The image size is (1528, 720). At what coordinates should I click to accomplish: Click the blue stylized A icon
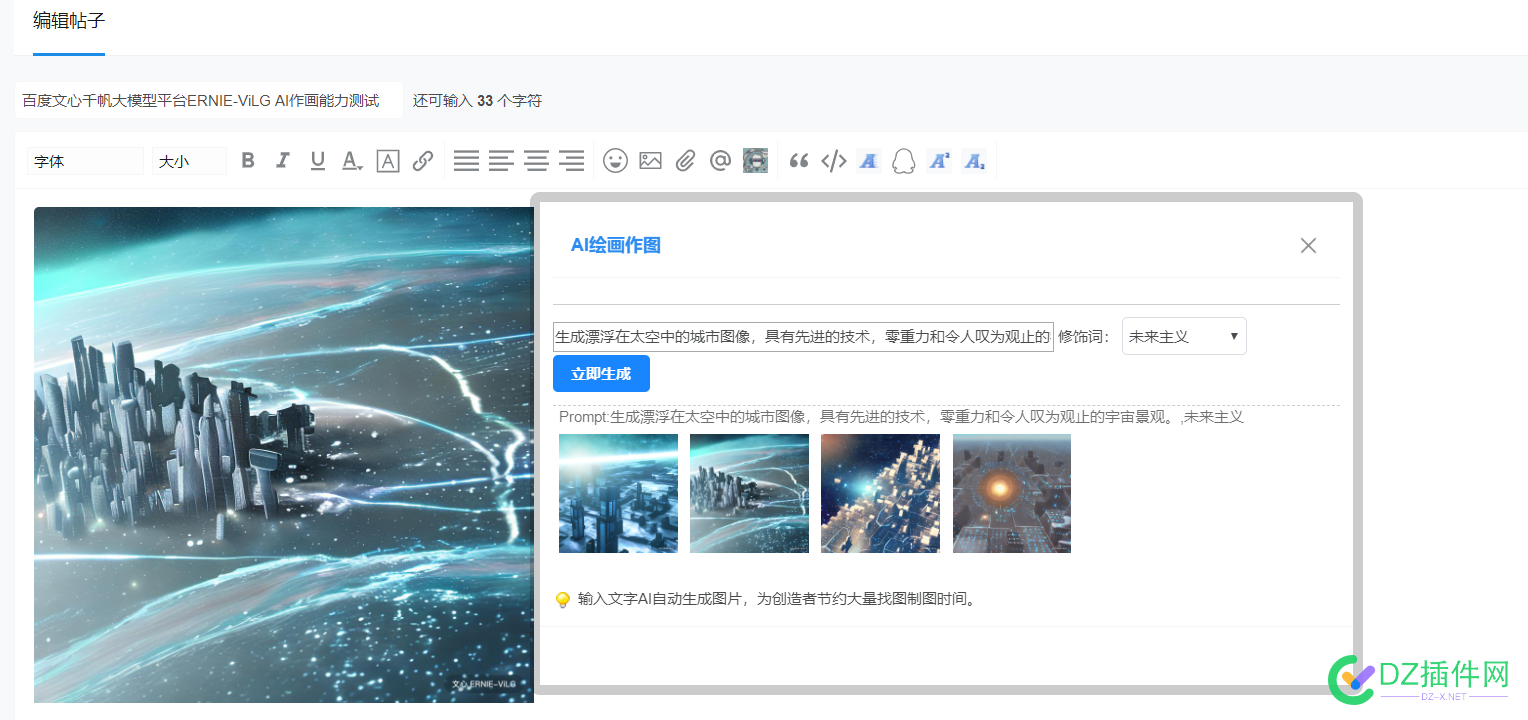[868, 161]
